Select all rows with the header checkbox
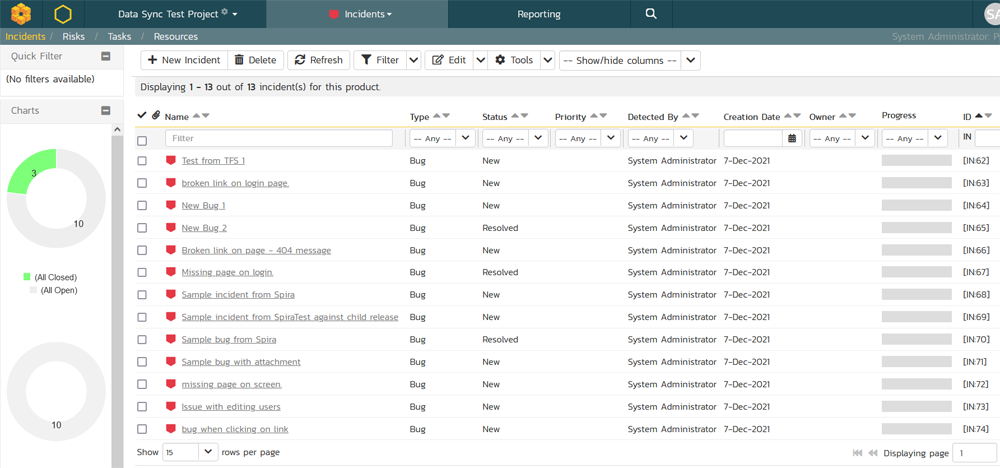This screenshot has height=468, width=1000. (x=142, y=140)
